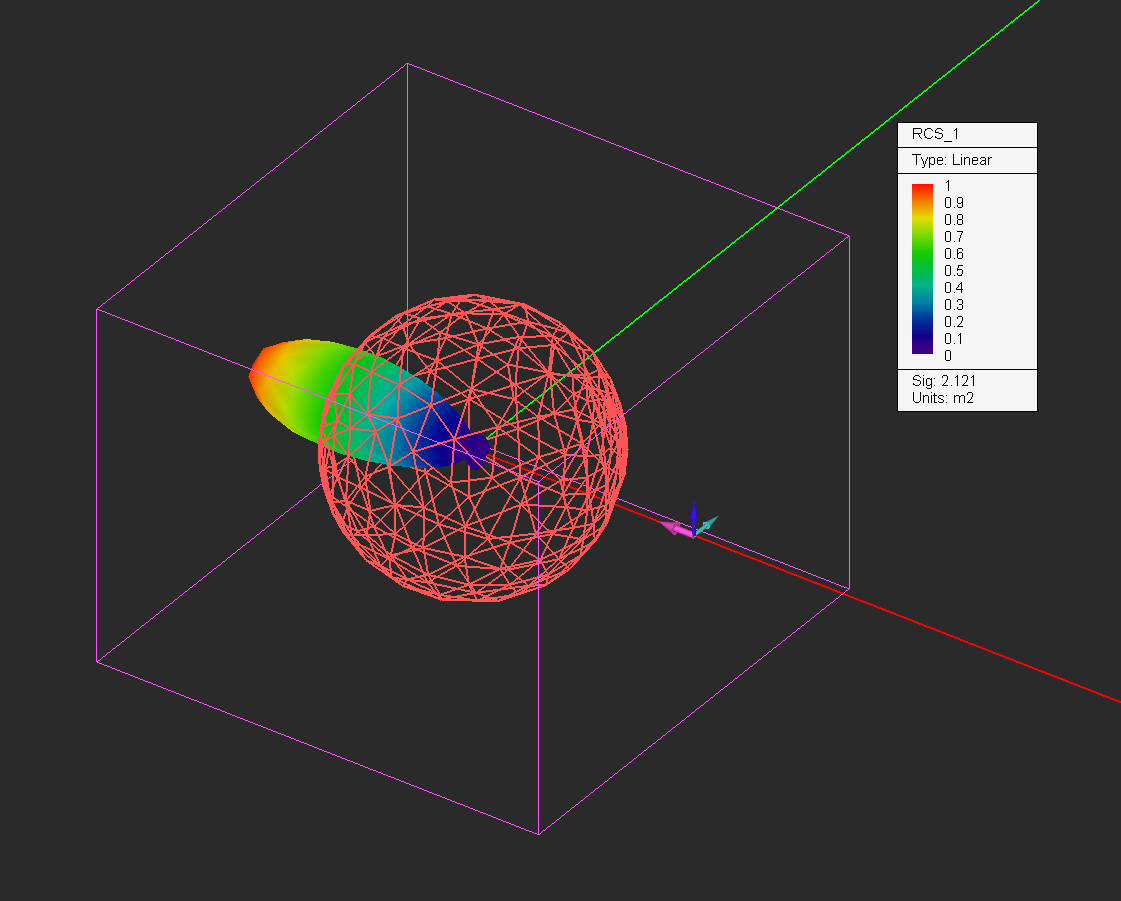Click the 'Type: Linear' legend row

pyautogui.click(x=952, y=160)
